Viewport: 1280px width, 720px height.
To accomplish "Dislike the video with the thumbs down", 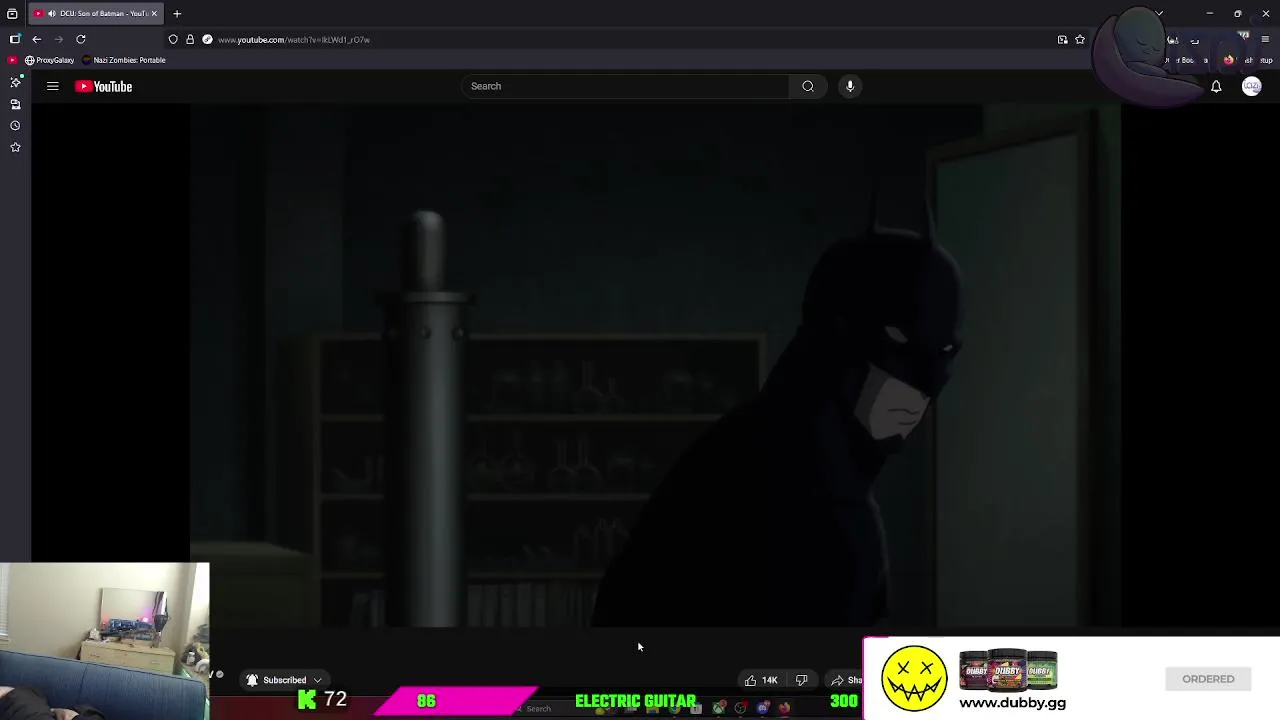I will point(801,680).
